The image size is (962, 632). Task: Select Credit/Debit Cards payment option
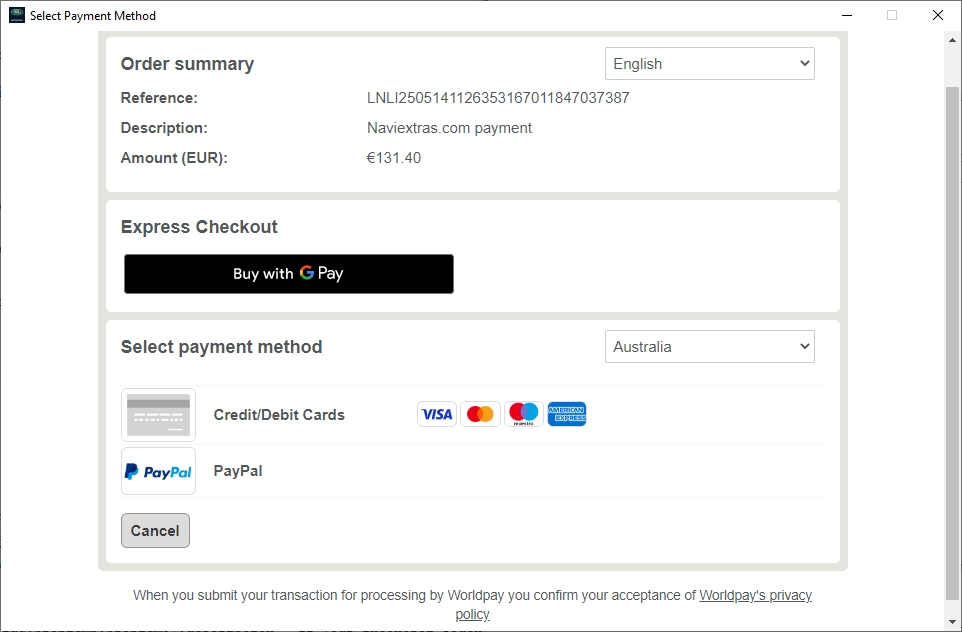tap(279, 415)
